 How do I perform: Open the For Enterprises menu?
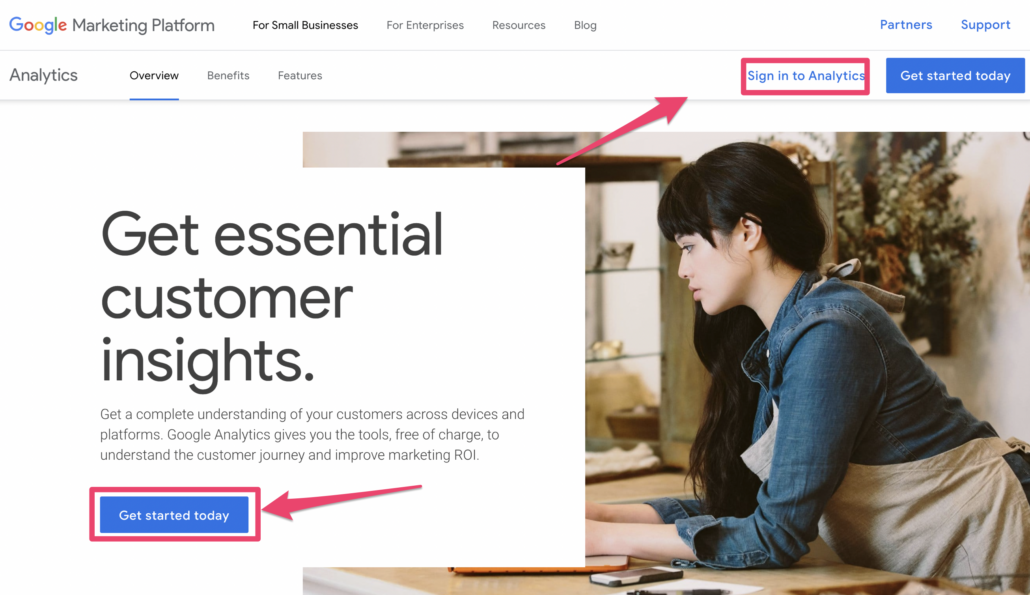point(425,25)
